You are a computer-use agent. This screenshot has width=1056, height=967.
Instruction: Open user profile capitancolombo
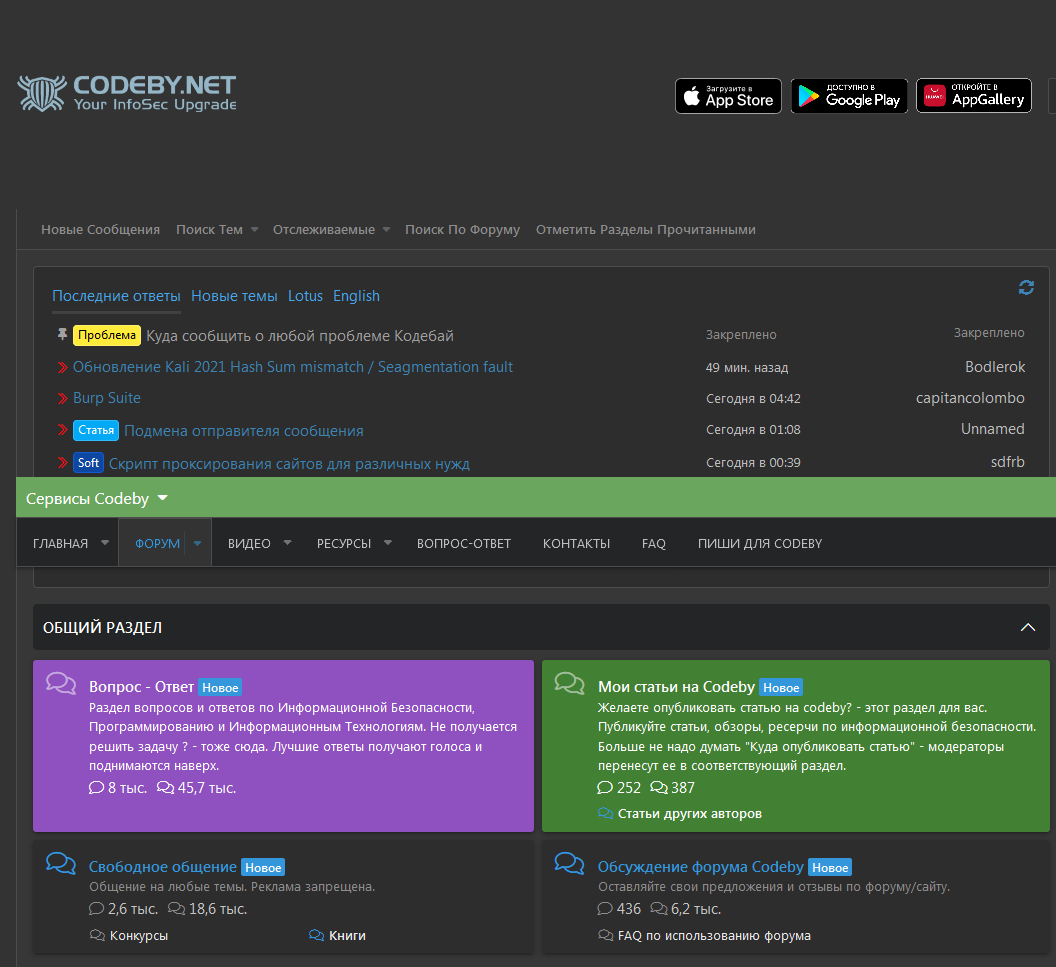click(970, 398)
